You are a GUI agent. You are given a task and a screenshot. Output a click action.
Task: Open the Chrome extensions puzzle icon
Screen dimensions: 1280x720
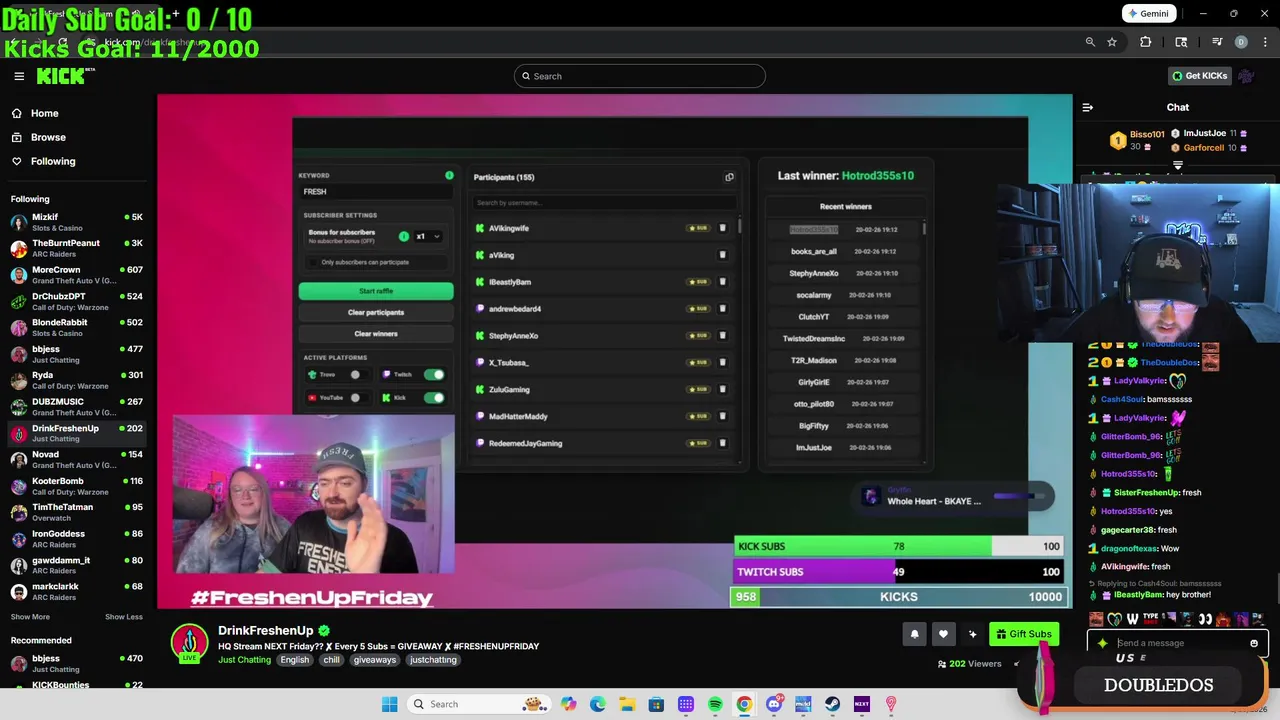(x=1146, y=42)
